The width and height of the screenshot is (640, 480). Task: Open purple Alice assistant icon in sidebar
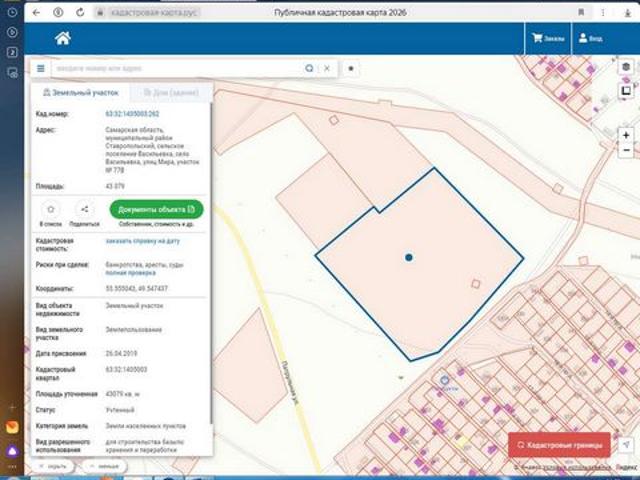click(x=12, y=451)
